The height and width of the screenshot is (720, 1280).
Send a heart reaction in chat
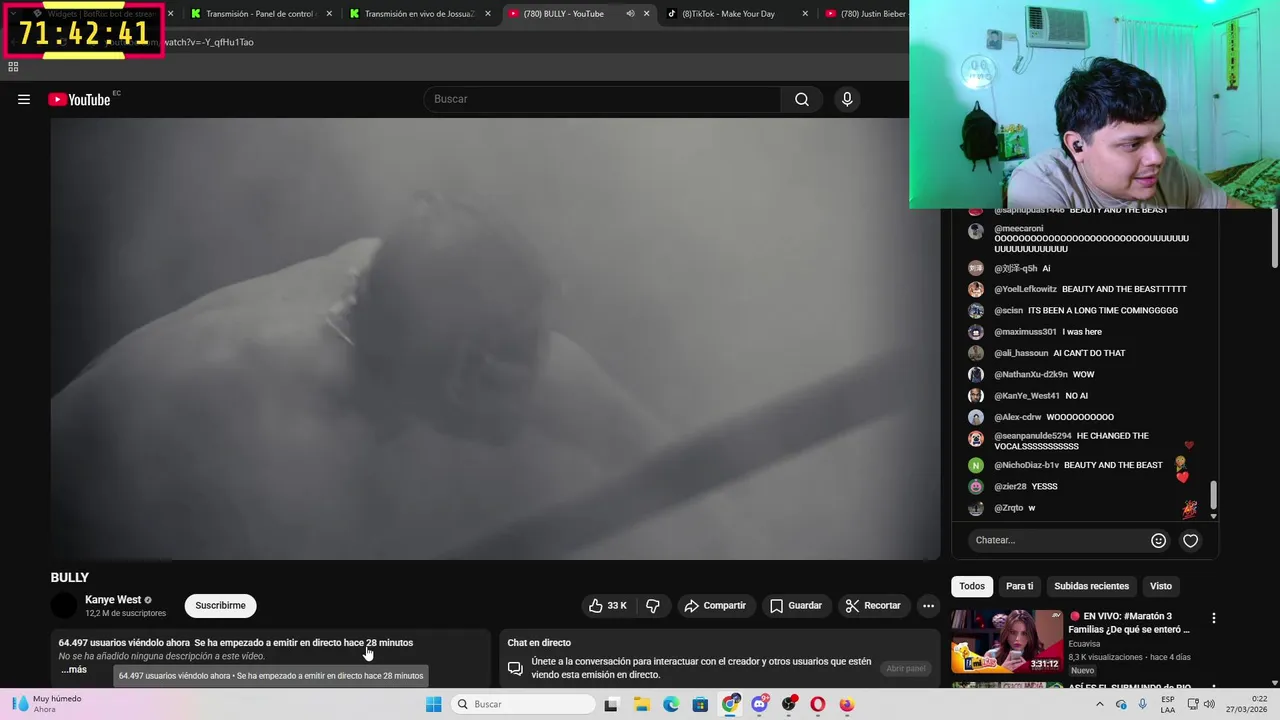coord(1190,540)
